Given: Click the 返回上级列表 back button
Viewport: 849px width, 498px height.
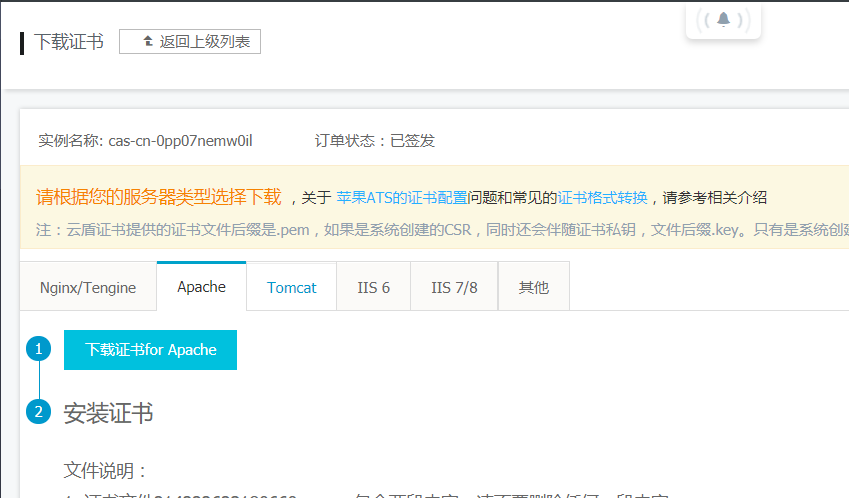Looking at the screenshot, I should [190, 42].
